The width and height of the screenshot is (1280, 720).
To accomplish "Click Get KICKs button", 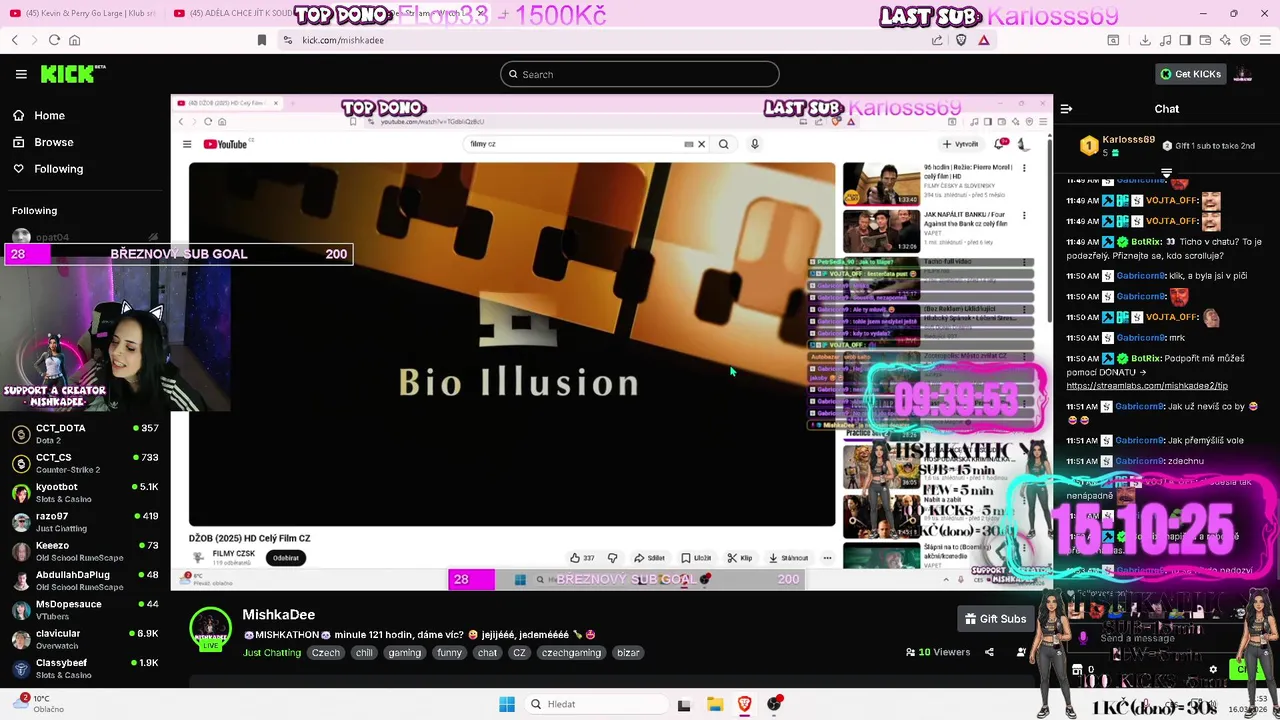I will coord(1190,74).
